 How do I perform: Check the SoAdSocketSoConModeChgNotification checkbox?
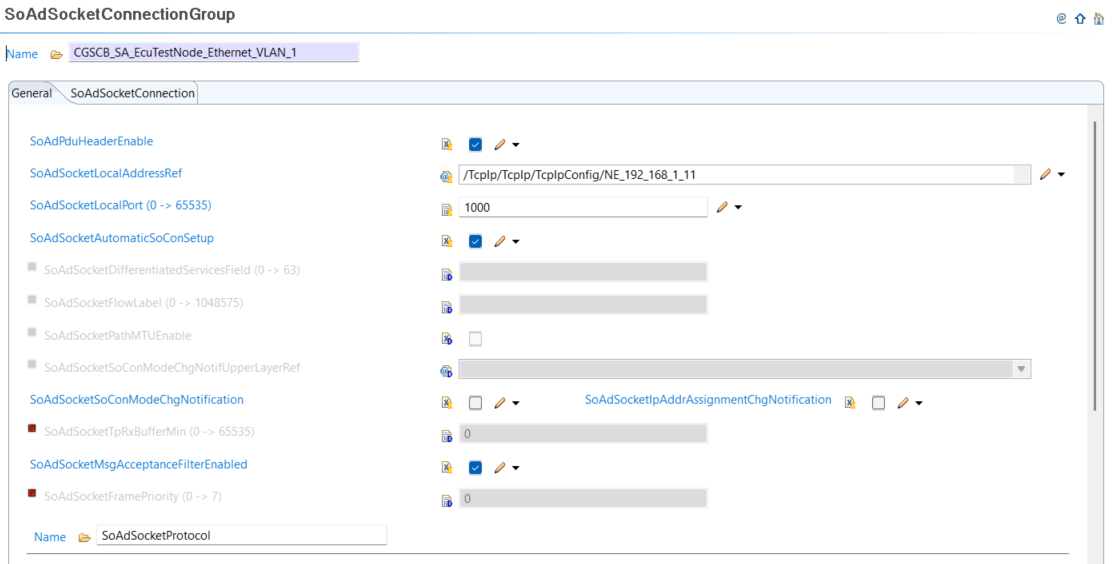tap(475, 403)
